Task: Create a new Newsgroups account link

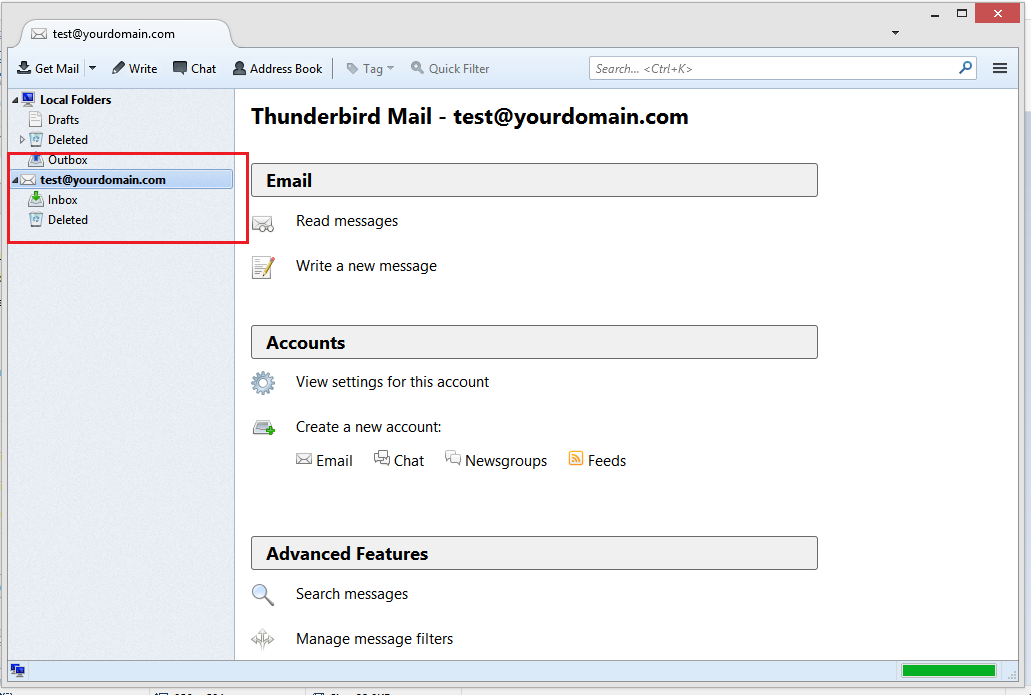Action: (x=506, y=461)
